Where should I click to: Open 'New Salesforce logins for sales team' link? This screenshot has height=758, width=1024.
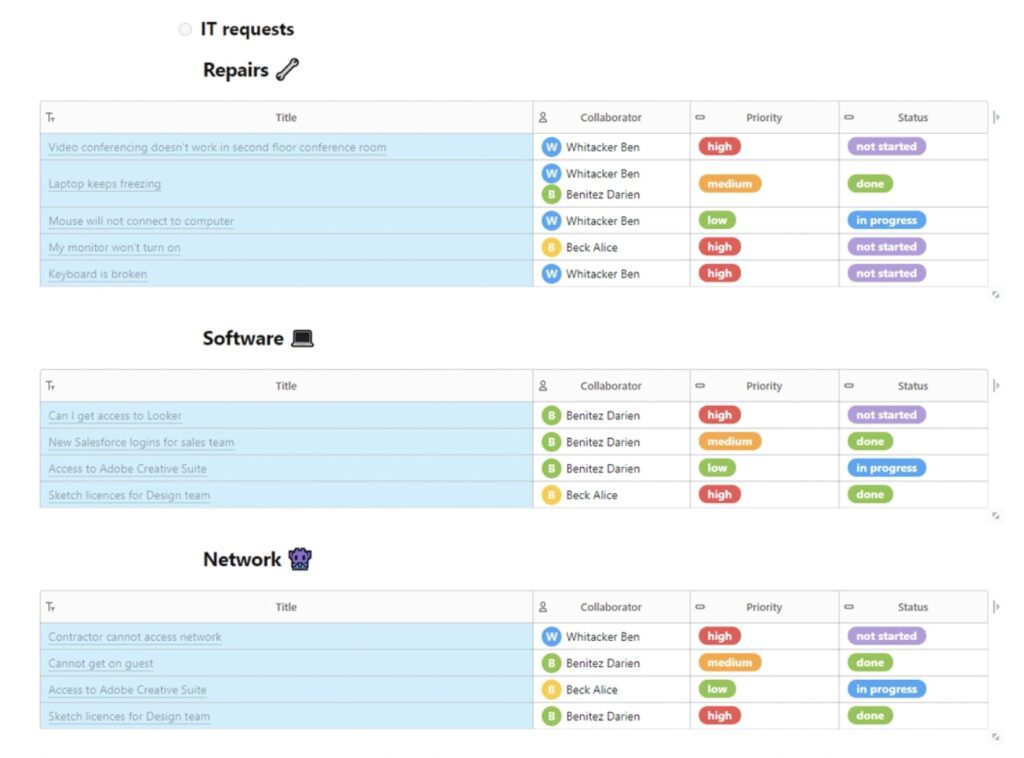tap(141, 443)
